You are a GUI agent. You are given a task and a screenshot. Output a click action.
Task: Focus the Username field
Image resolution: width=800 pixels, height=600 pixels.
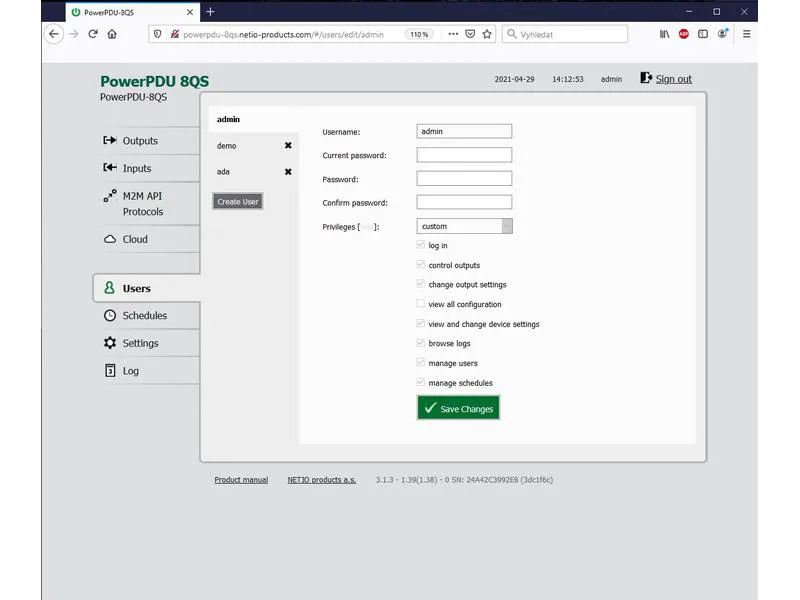point(464,131)
